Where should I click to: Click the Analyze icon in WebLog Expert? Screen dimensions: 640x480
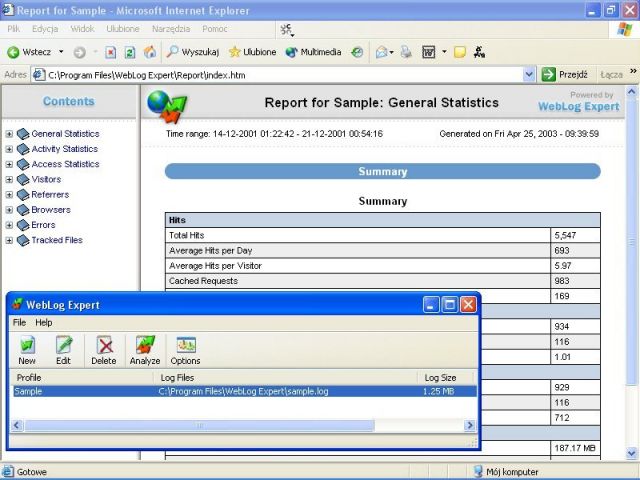[145, 346]
